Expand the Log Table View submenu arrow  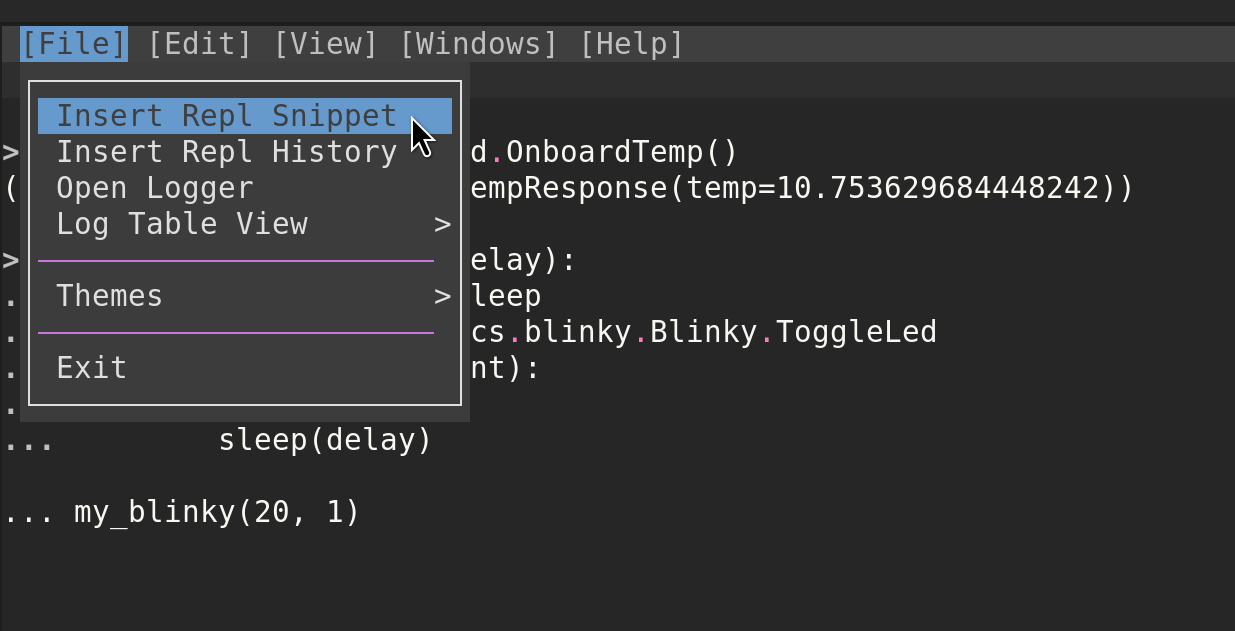(443, 225)
